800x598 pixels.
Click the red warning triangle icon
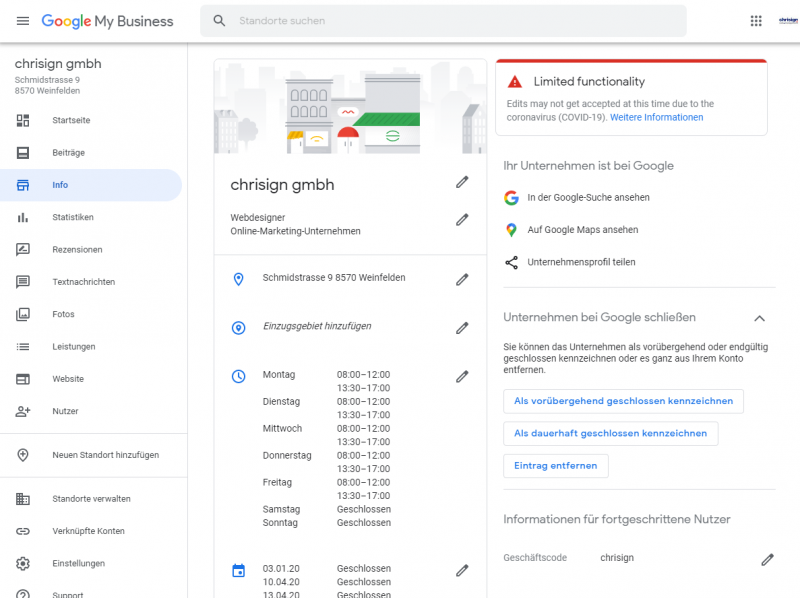(x=515, y=82)
